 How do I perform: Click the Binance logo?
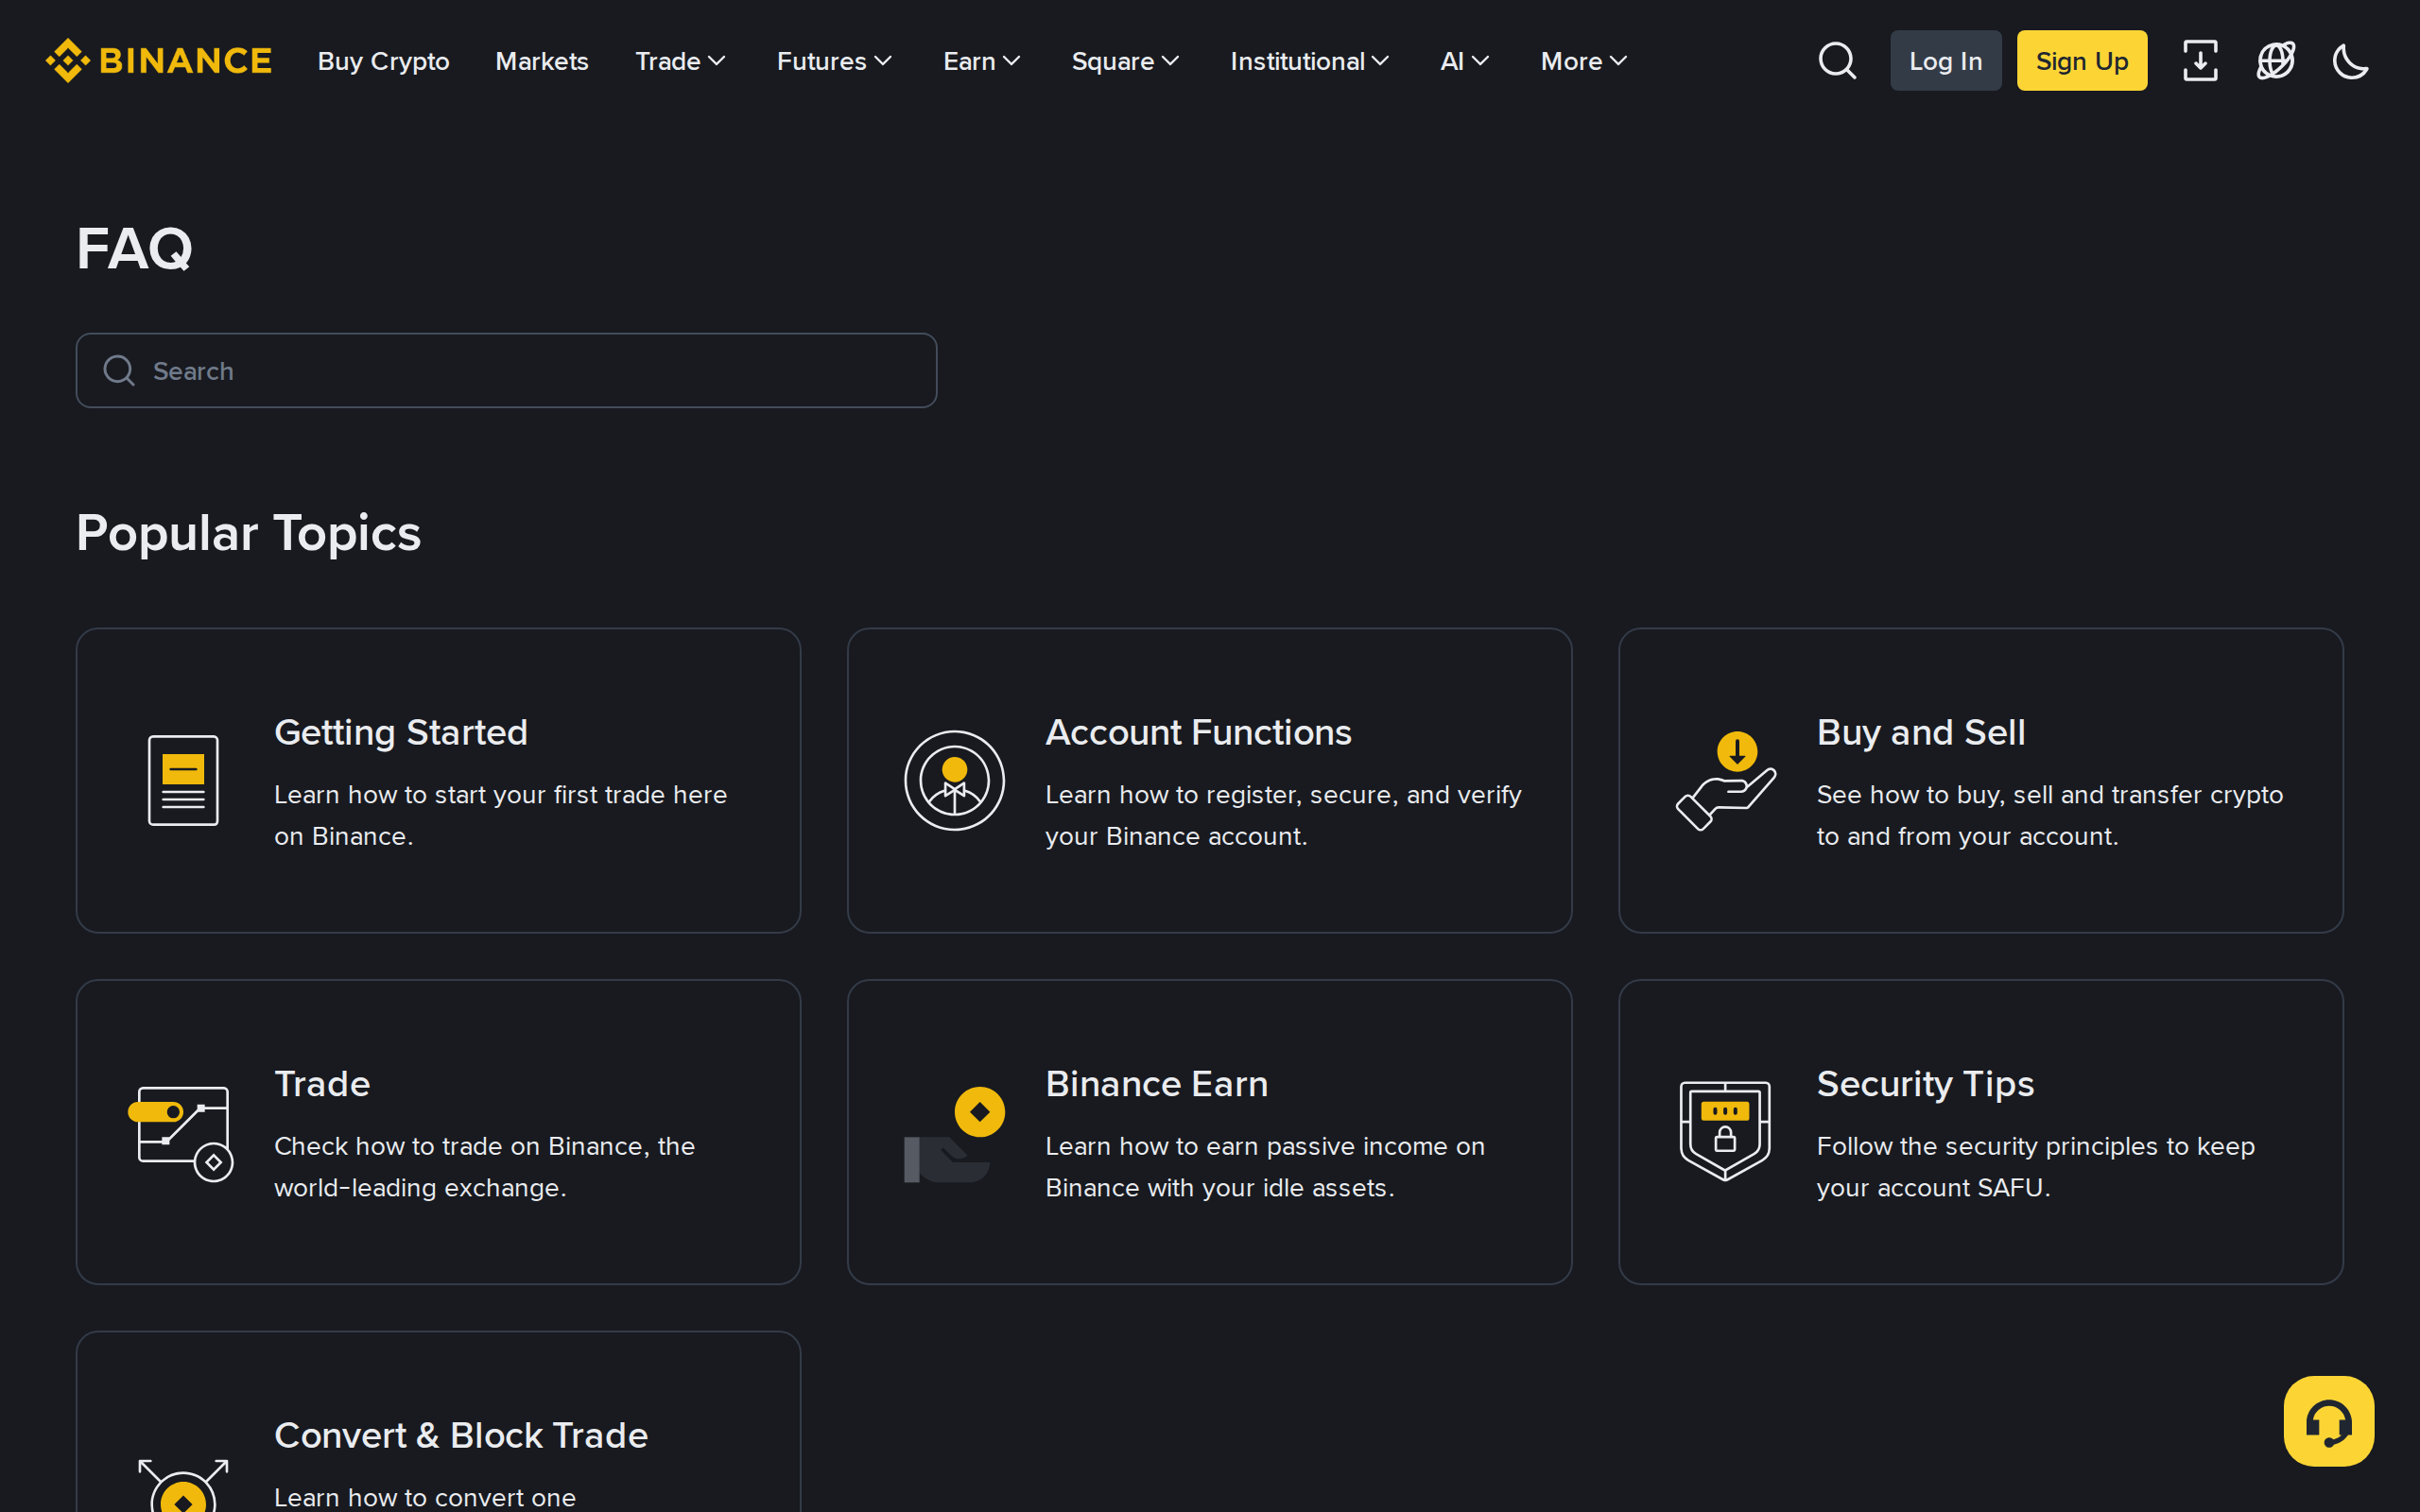point(159,61)
